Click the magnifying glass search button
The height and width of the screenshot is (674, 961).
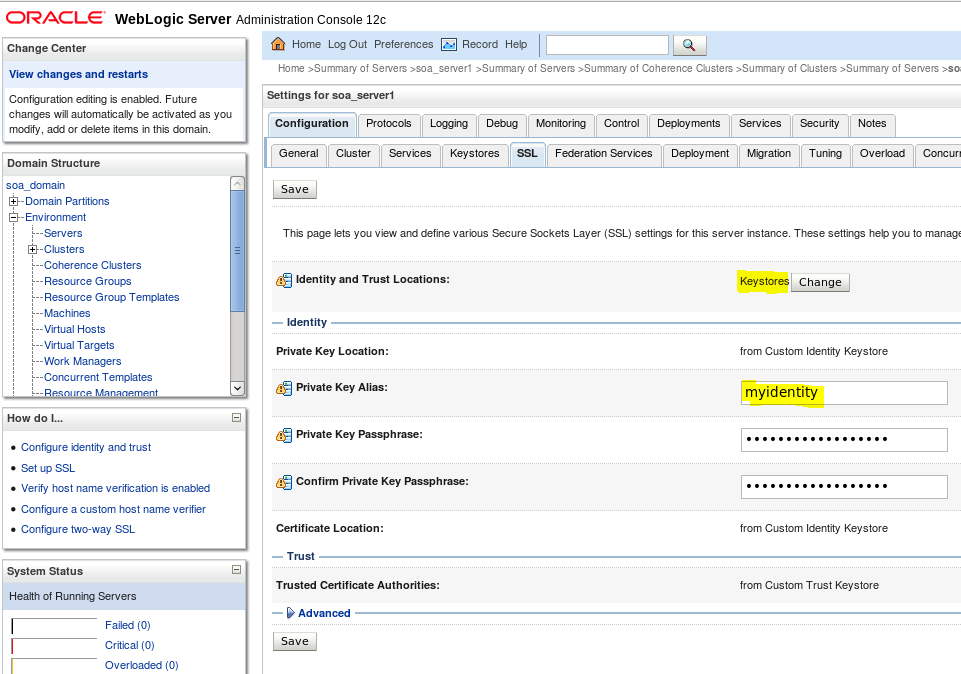tap(689, 45)
